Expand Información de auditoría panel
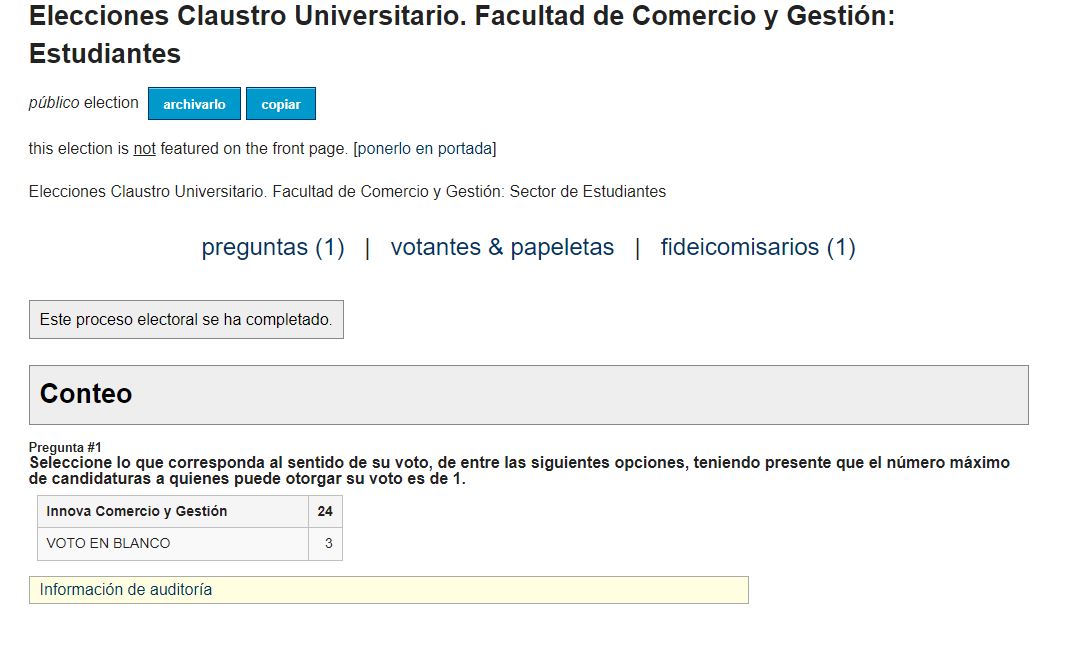The image size is (1076, 645). (x=388, y=590)
